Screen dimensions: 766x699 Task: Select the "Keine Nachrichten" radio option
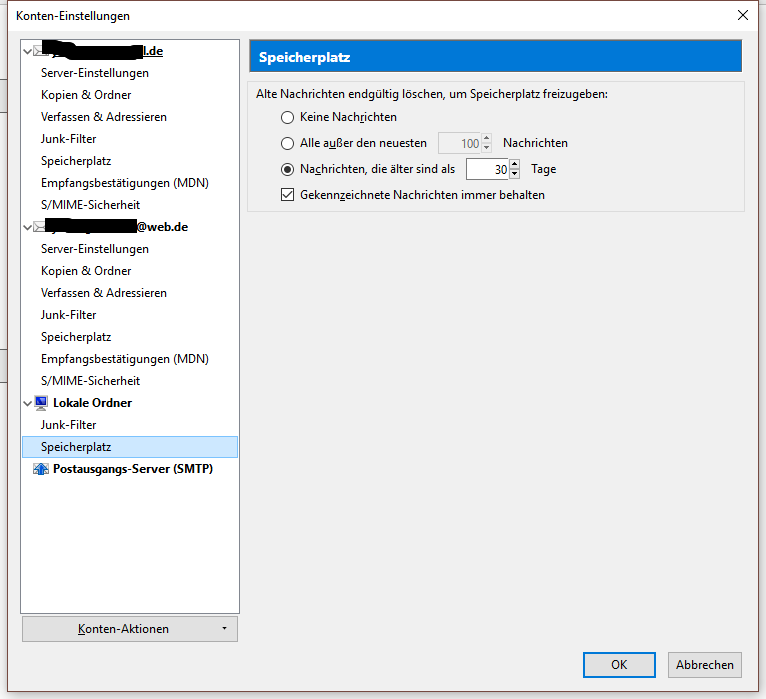click(288, 117)
